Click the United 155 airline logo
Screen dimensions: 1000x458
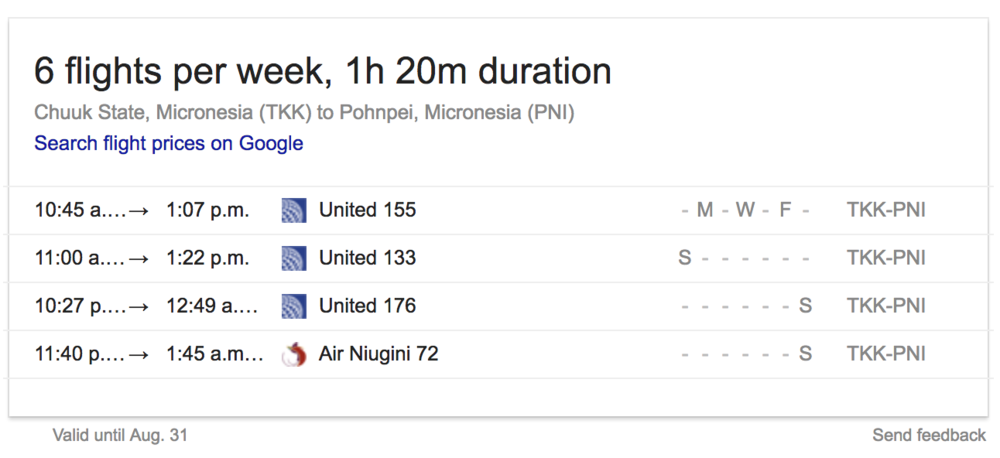pos(293,210)
